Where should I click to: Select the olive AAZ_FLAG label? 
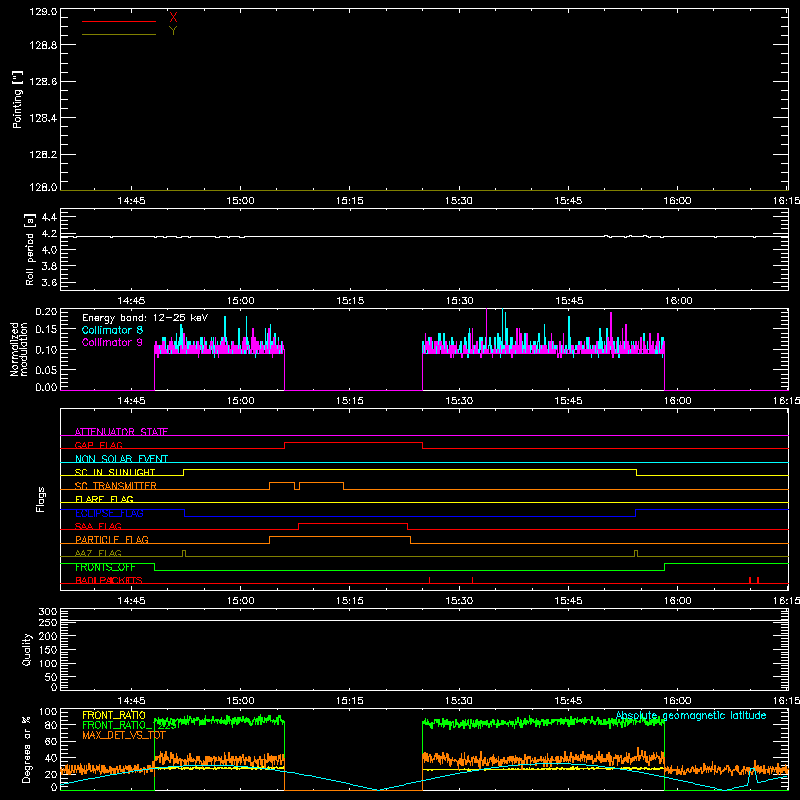98,553
